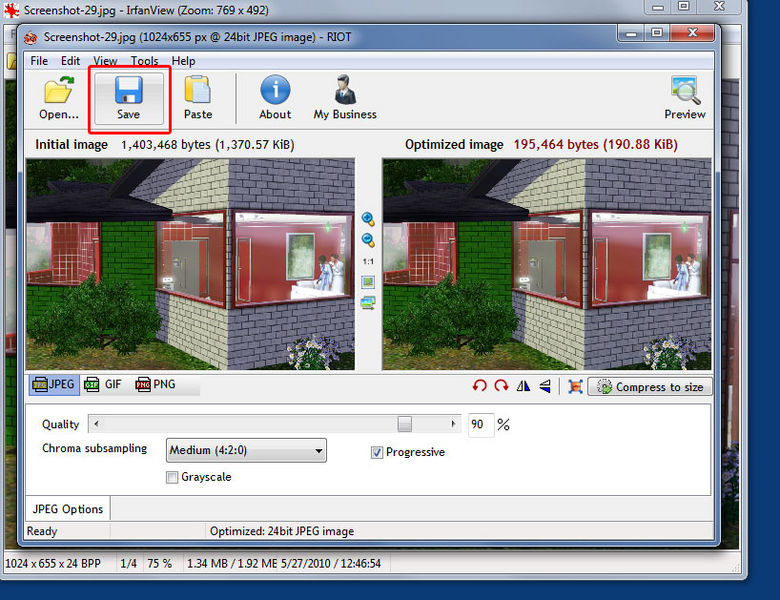780x600 pixels.
Task: Click the '195,464 bytes (190.88 KiB)' text
Action: (595, 144)
